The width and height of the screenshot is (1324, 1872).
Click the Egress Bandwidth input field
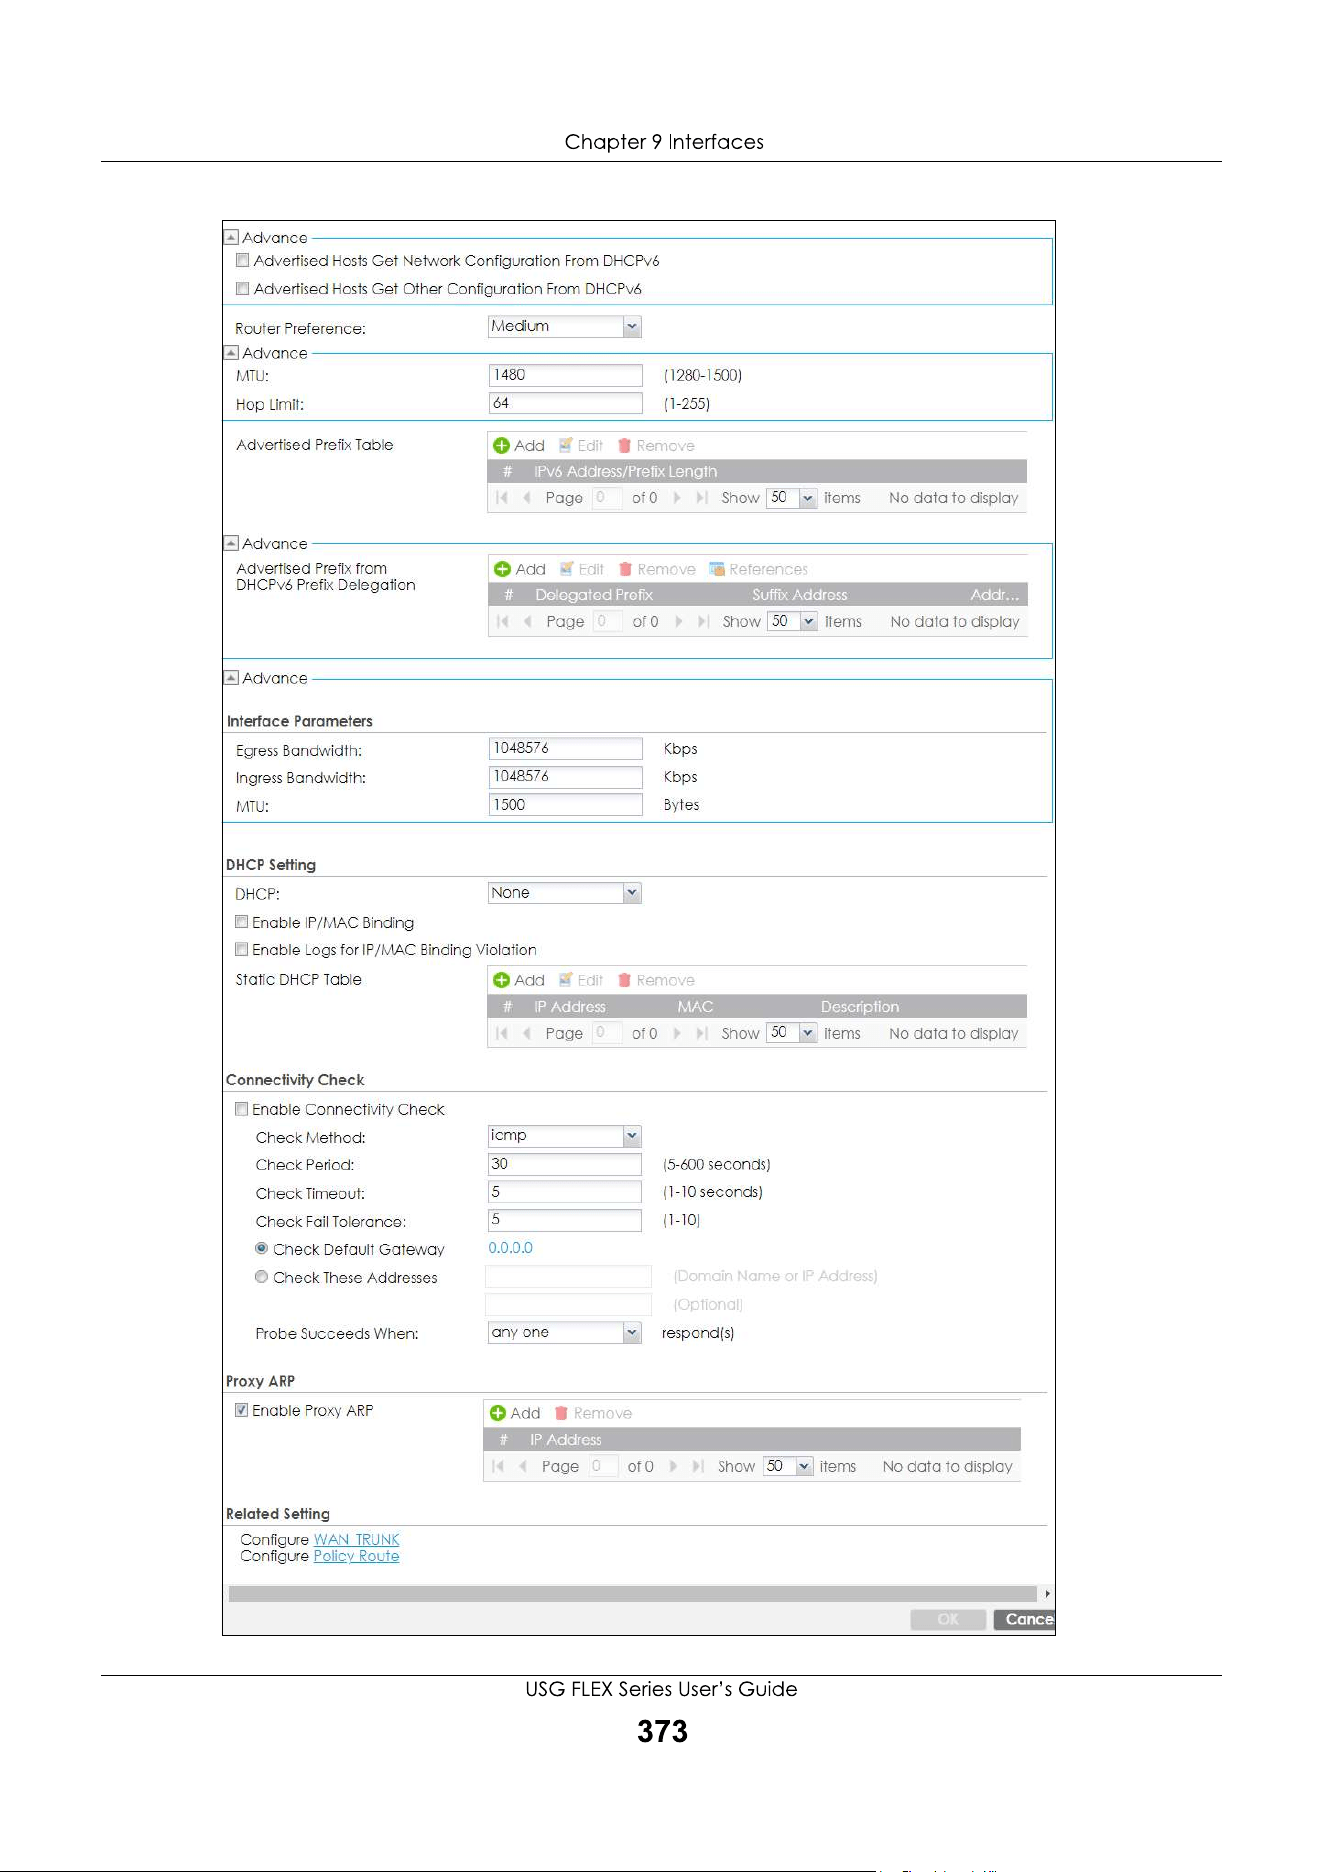[565, 748]
